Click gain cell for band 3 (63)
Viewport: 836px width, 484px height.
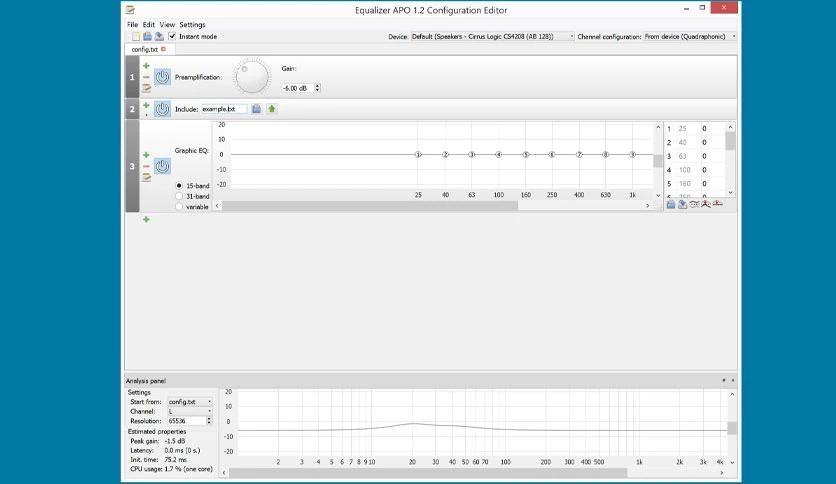coord(704,156)
